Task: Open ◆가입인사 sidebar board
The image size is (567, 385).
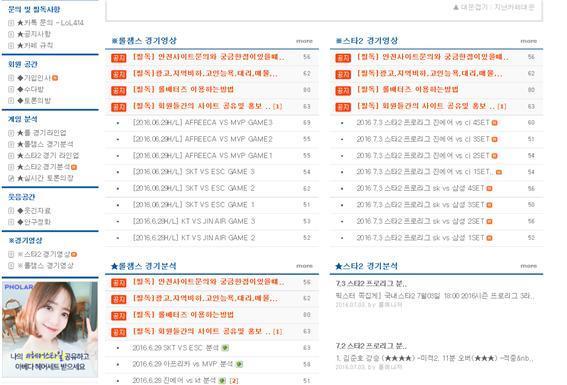Action: 34,78
